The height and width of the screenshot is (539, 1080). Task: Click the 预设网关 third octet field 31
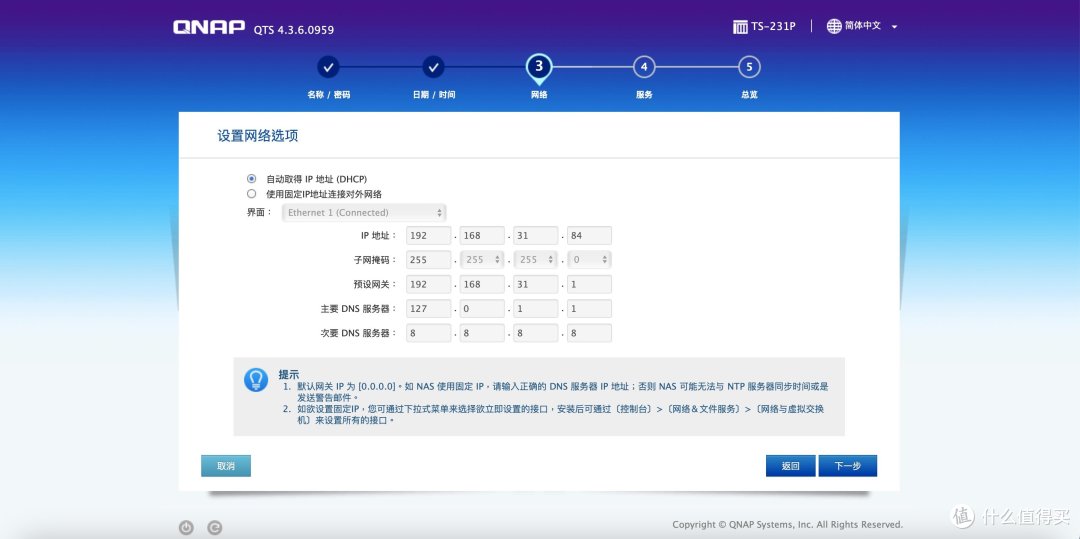[536, 284]
